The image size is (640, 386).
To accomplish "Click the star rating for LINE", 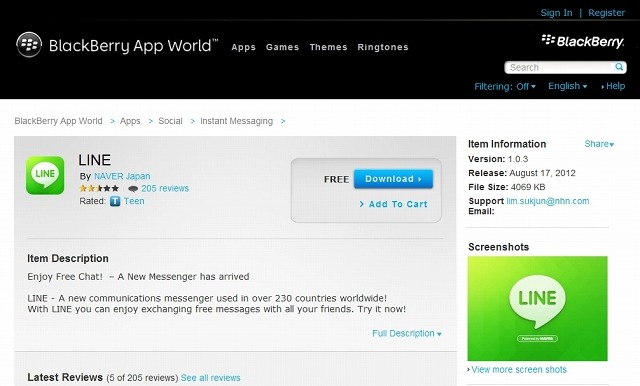I will (99, 189).
